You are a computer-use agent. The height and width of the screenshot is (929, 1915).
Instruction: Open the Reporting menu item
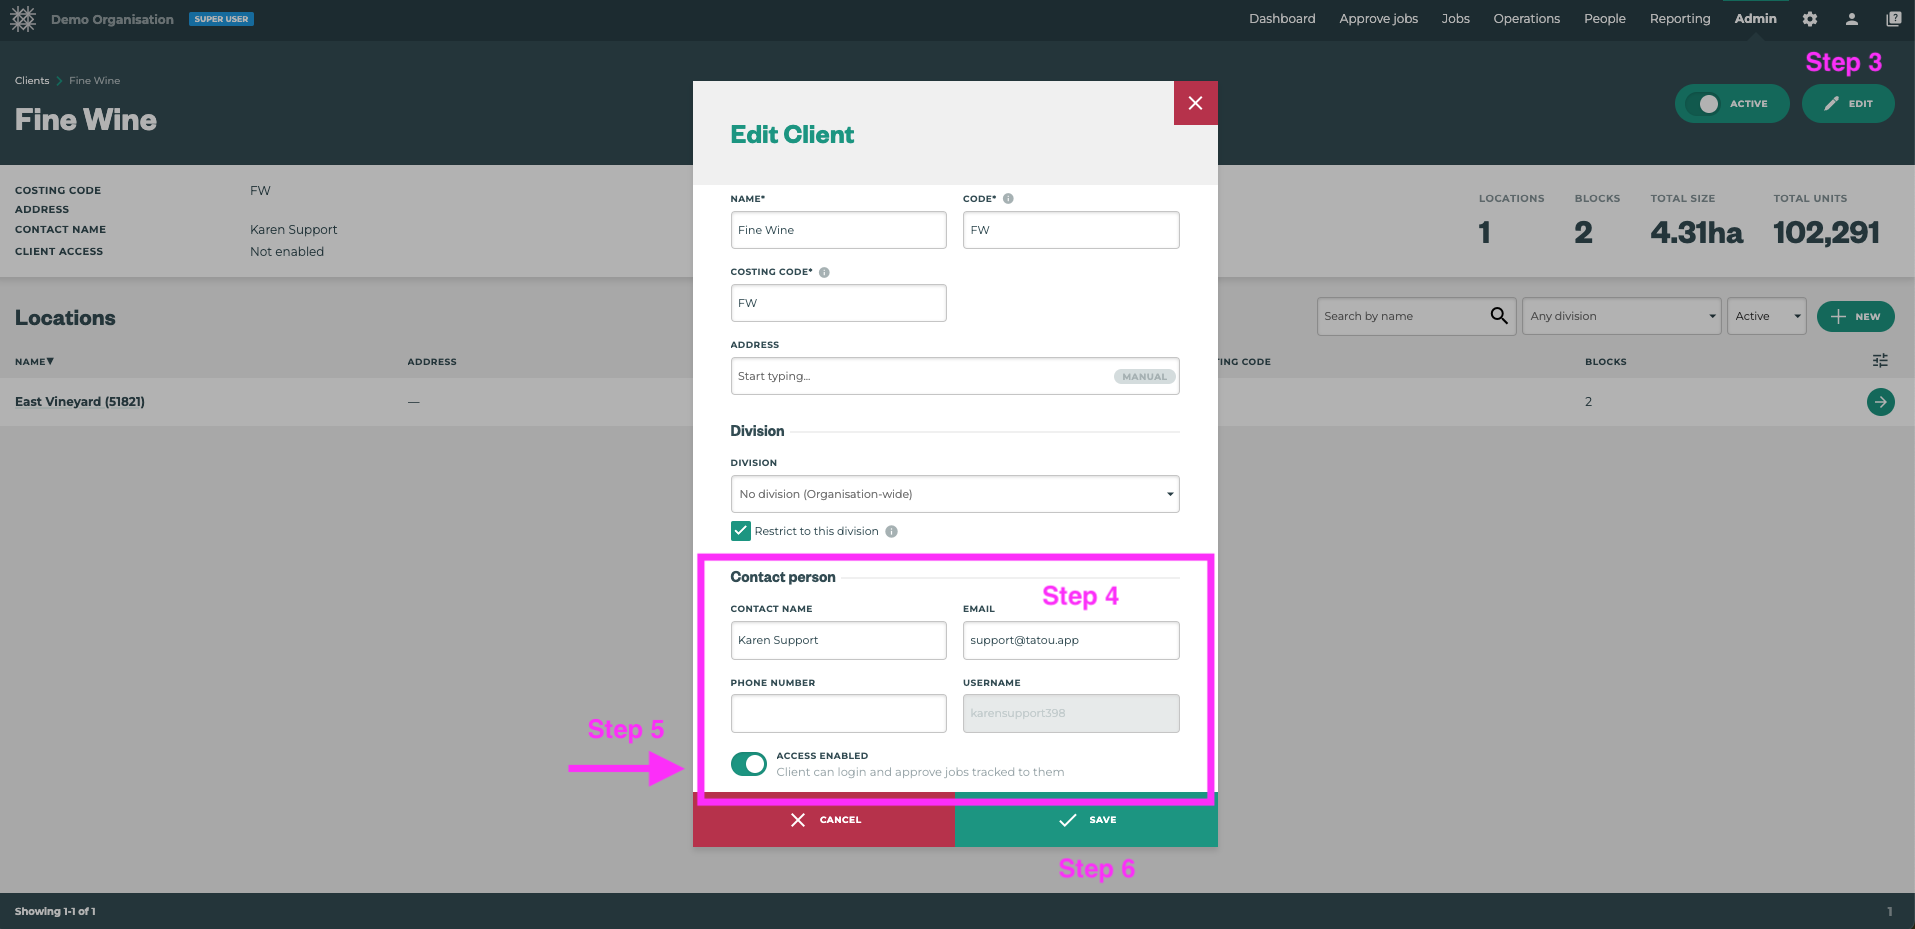pos(1679,18)
